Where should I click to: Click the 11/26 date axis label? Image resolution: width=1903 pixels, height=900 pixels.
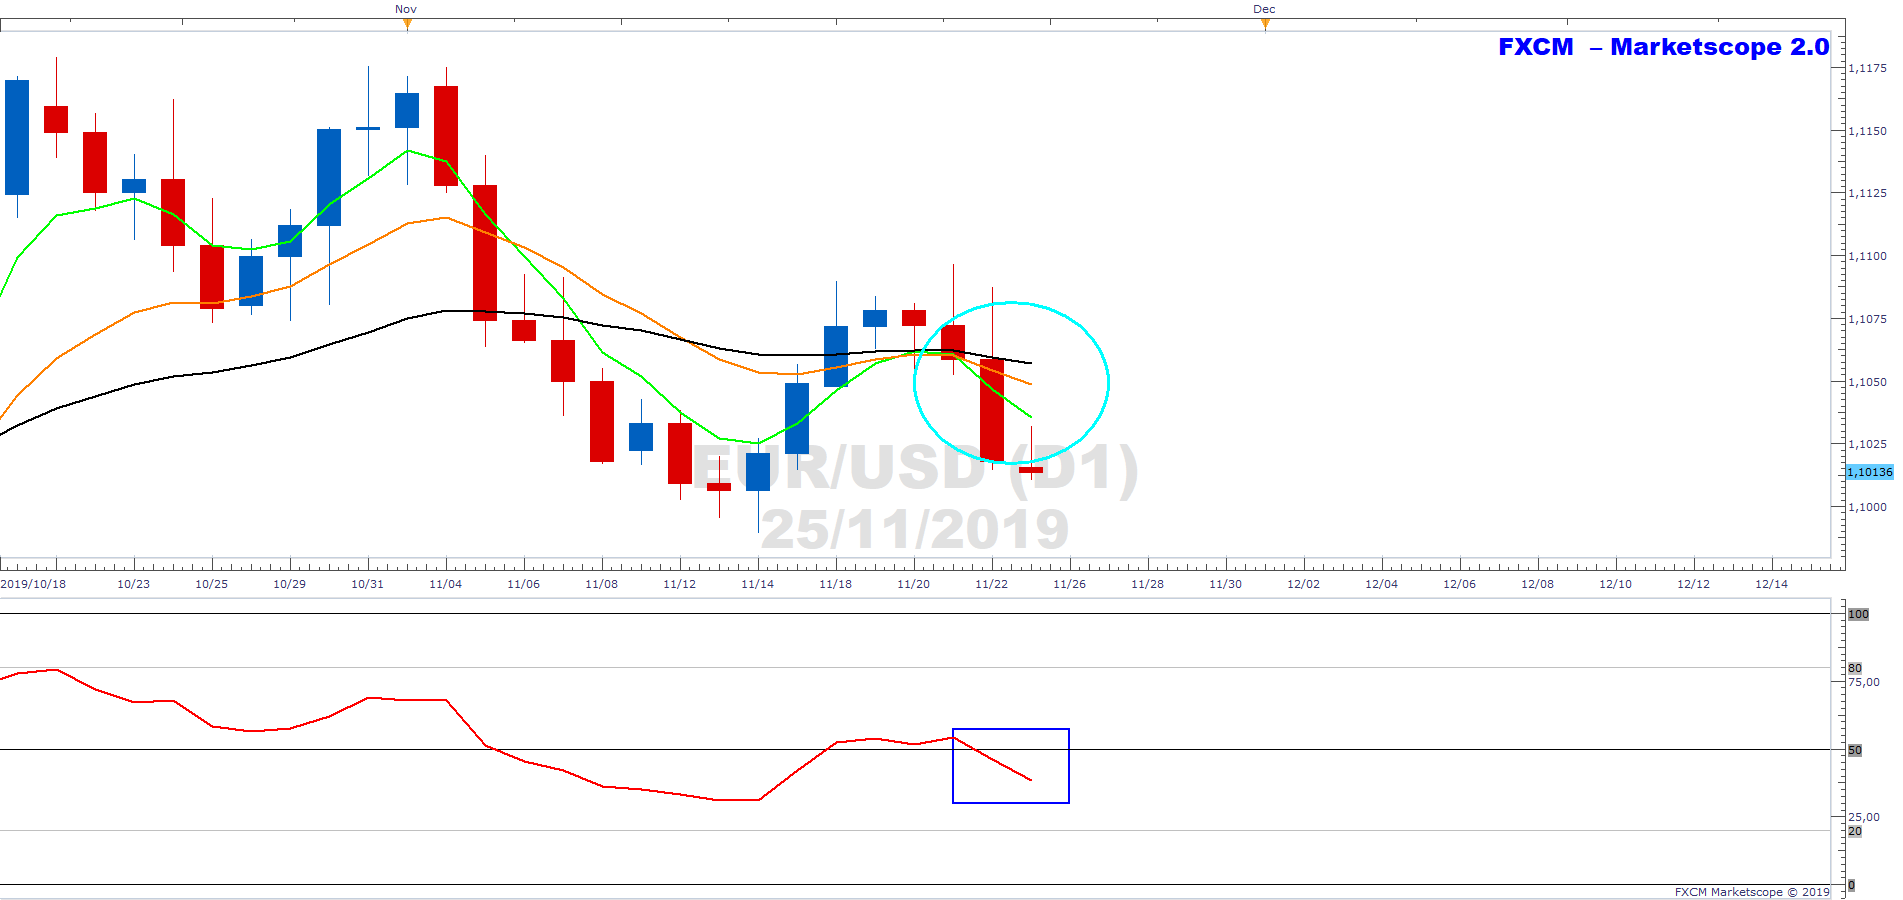pos(1069,584)
